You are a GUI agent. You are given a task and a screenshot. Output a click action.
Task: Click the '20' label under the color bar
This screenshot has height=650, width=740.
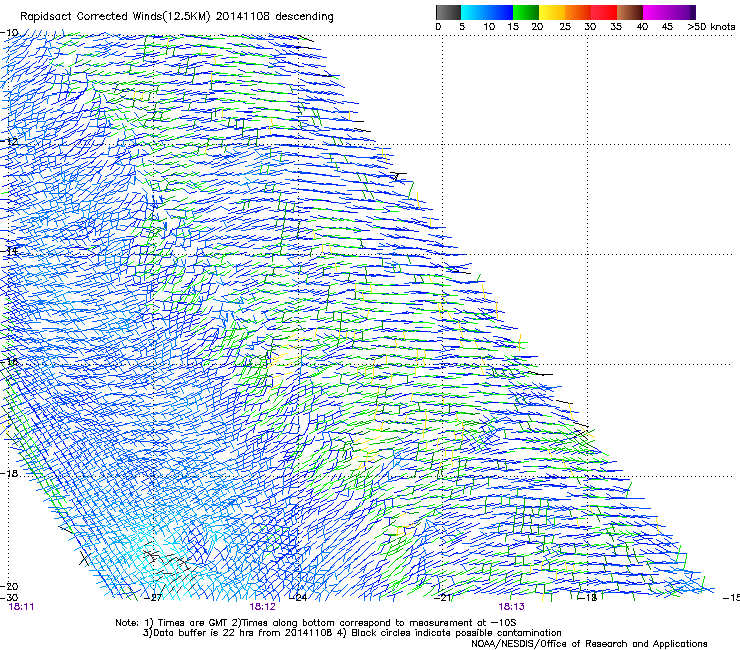tap(537, 27)
